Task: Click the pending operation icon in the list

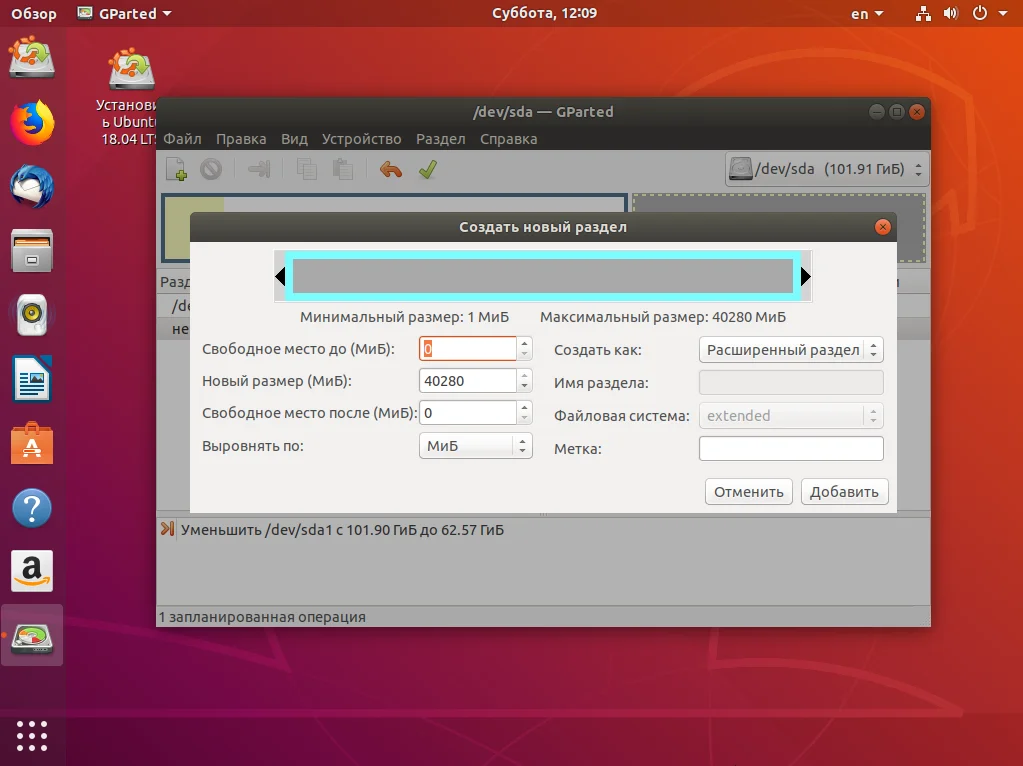Action: 167,529
